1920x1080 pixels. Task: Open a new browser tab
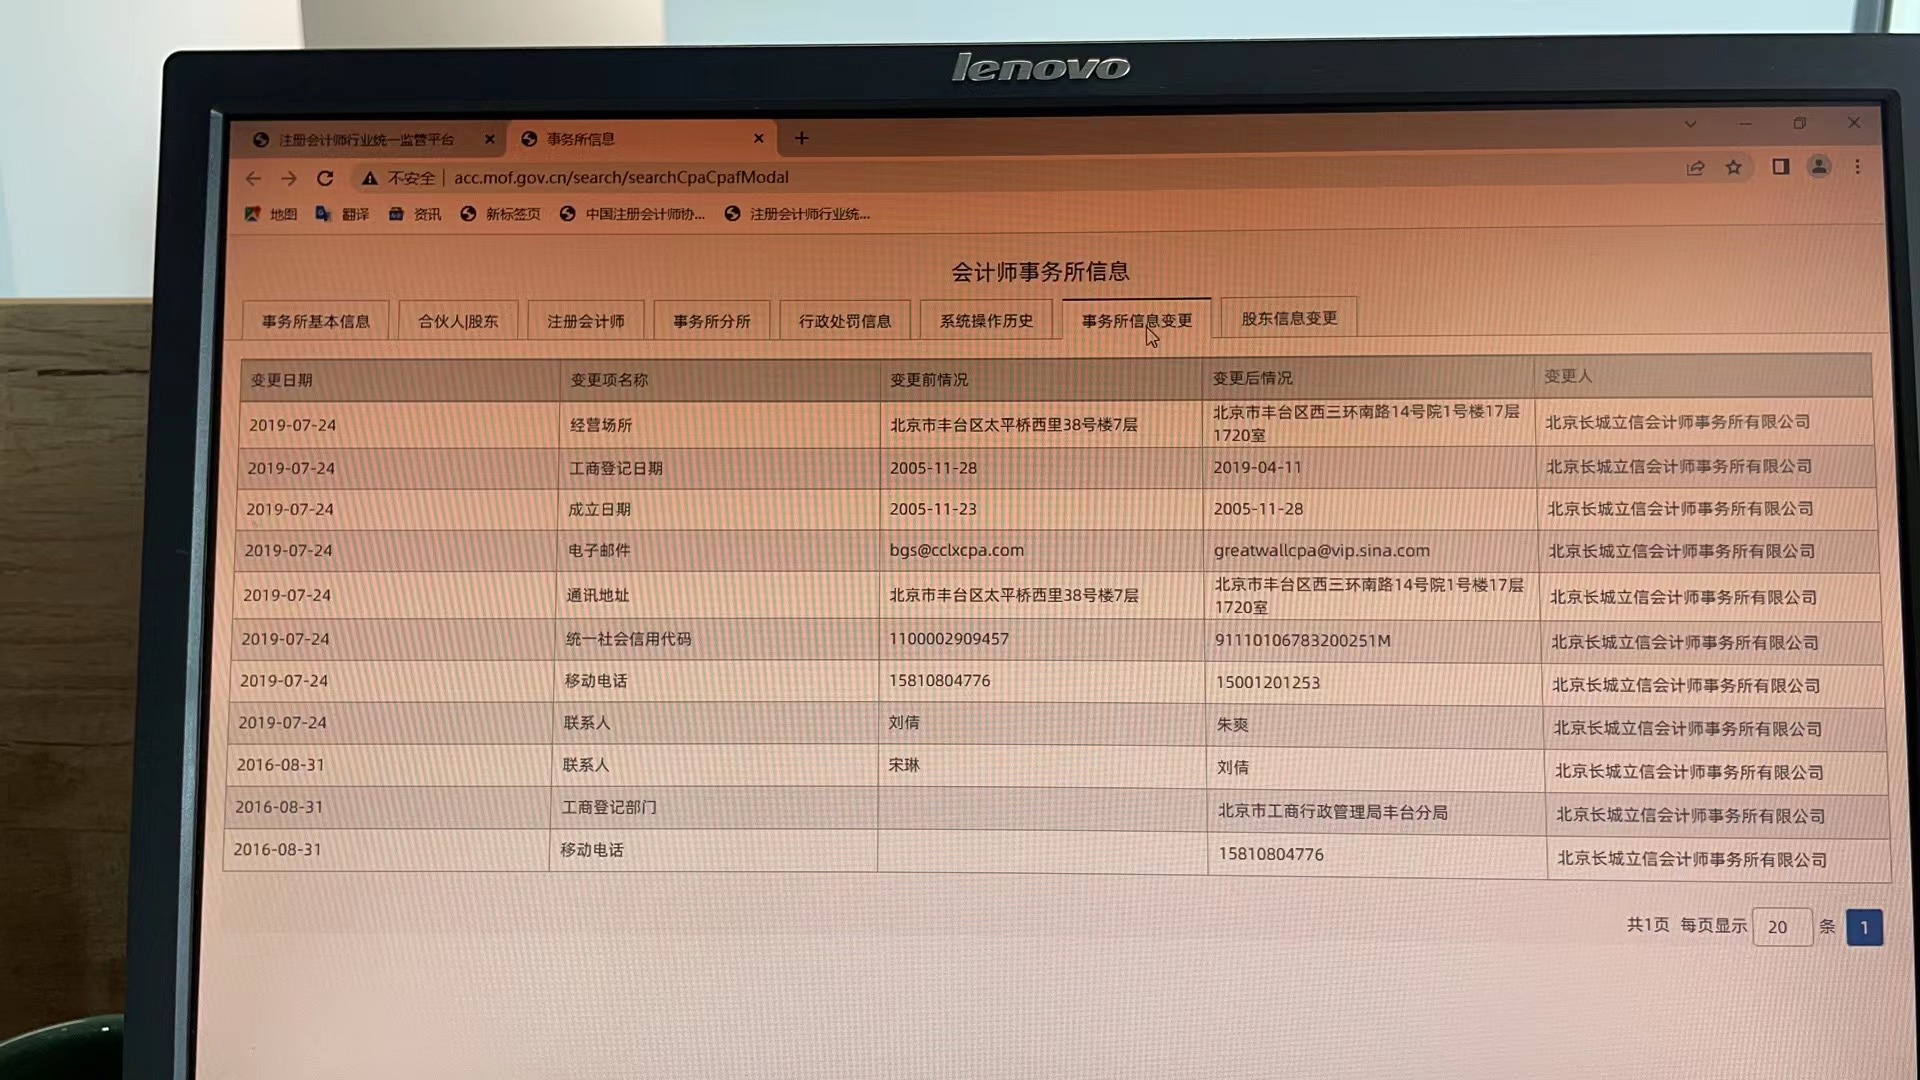(x=801, y=138)
